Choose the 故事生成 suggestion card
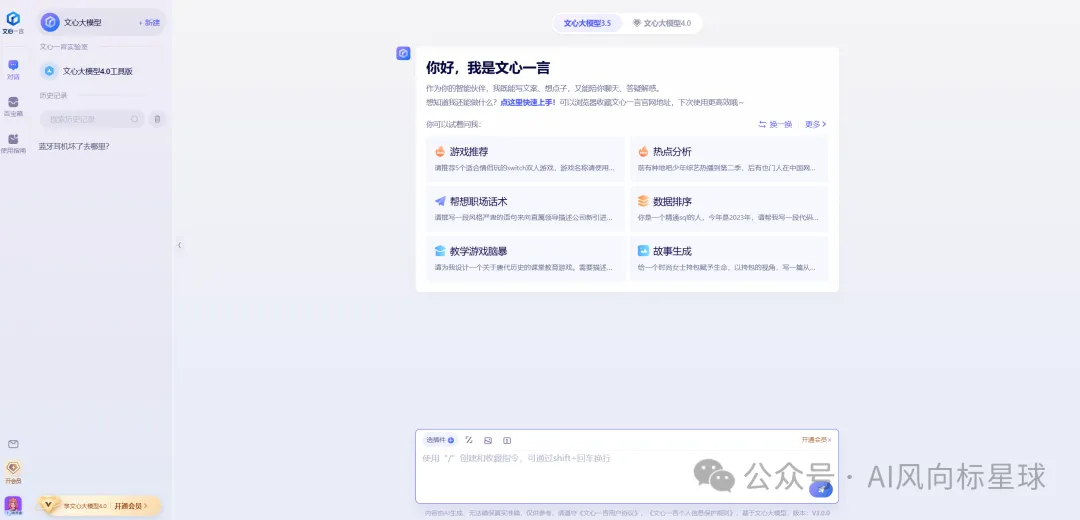Screen dimensions: 1080x520 [x=729, y=258]
